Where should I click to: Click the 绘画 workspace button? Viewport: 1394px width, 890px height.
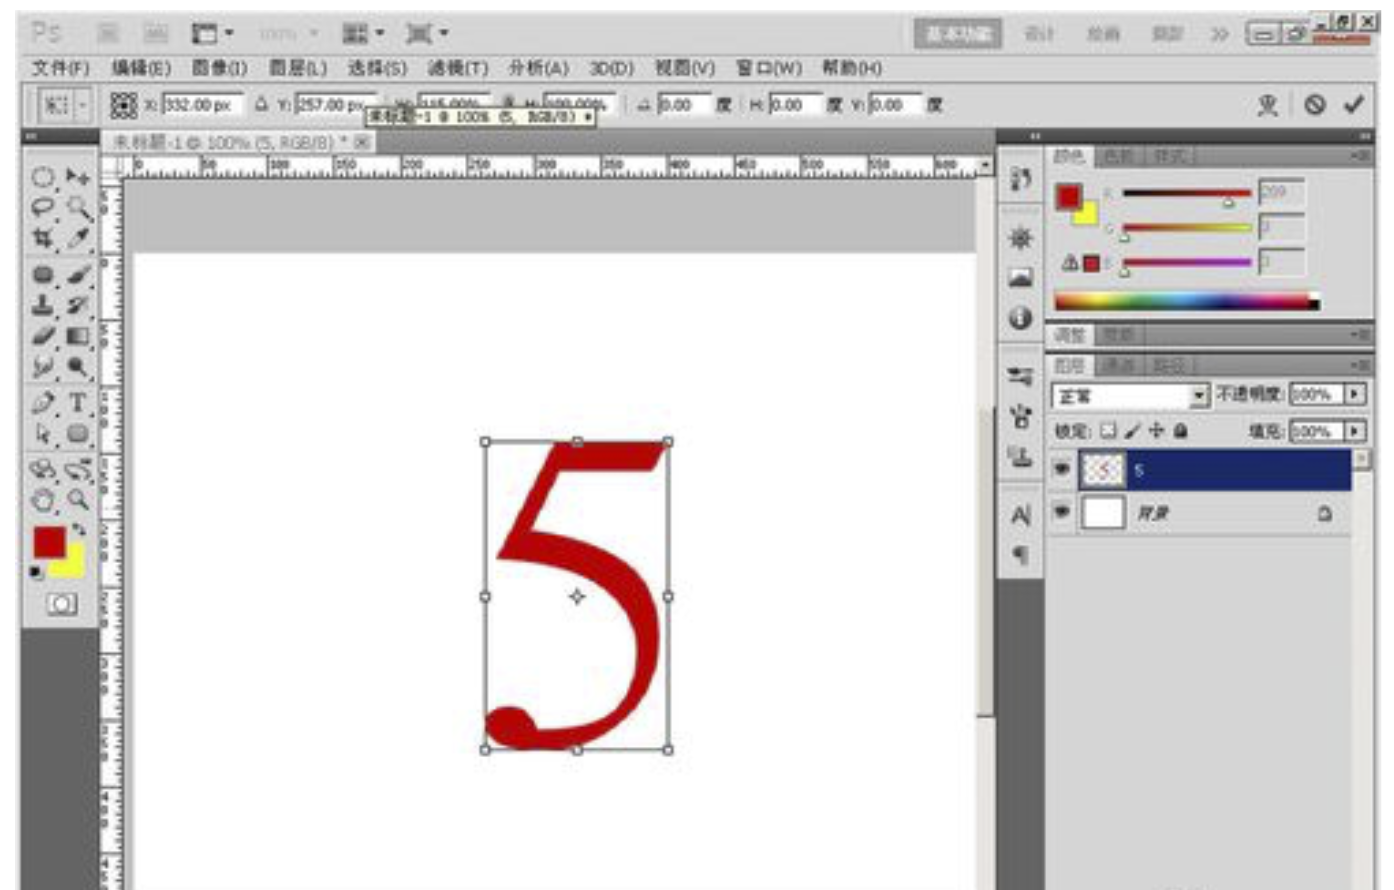(x=1103, y=34)
